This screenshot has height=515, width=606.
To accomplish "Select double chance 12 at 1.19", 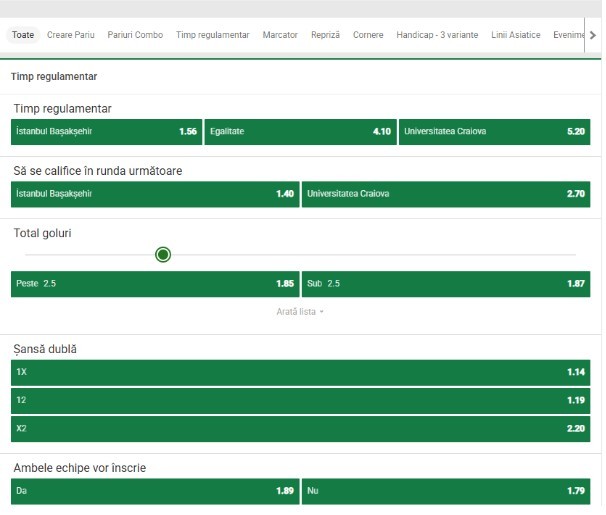I will point(300,401).
